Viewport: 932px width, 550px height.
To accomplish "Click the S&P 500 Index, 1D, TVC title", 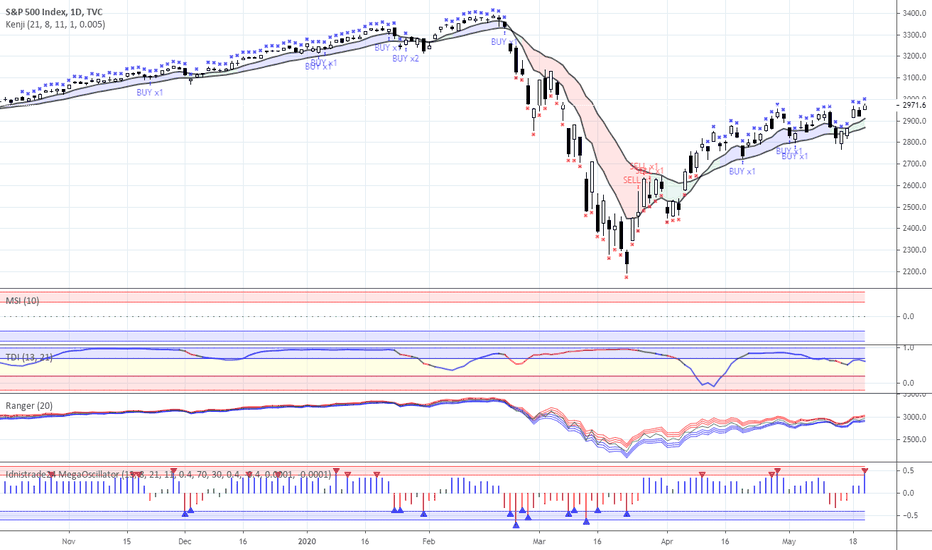I will click(x=54, y=12).
